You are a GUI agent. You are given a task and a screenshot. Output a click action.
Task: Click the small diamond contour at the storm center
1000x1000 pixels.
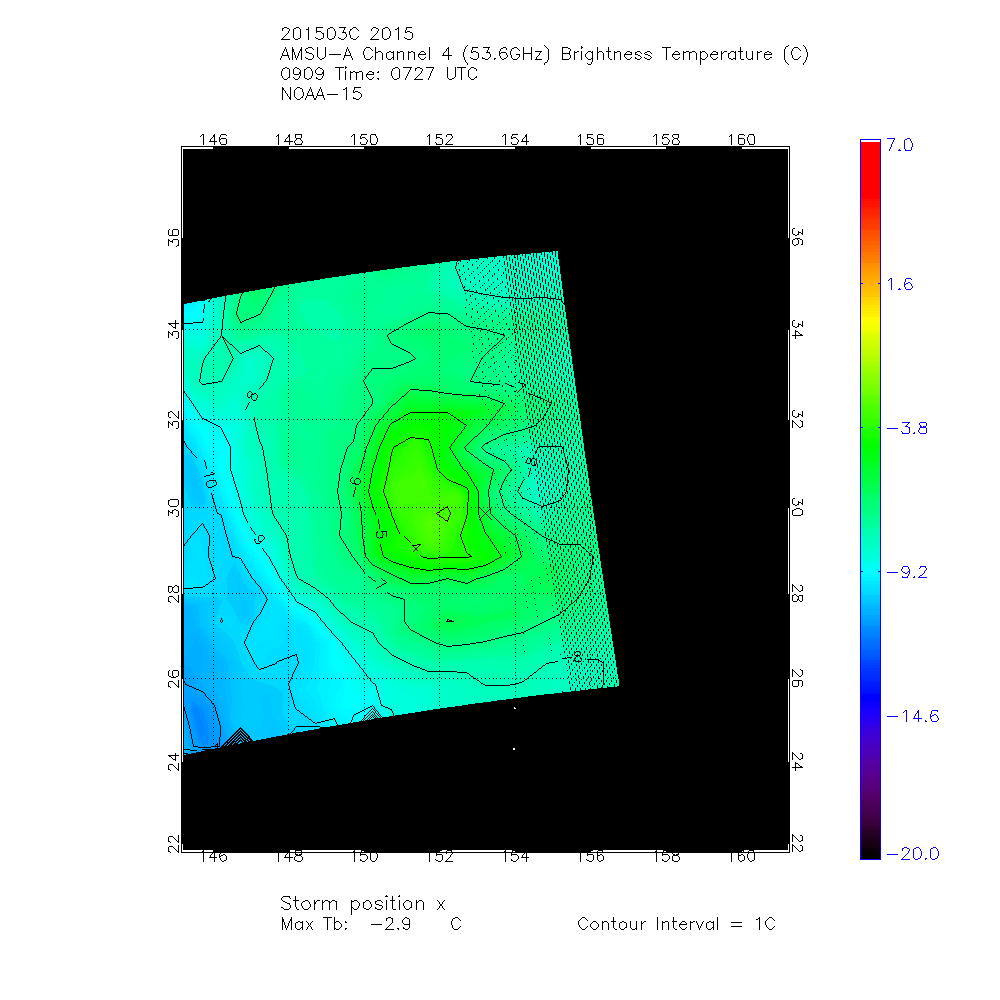(x=445, y=513)
